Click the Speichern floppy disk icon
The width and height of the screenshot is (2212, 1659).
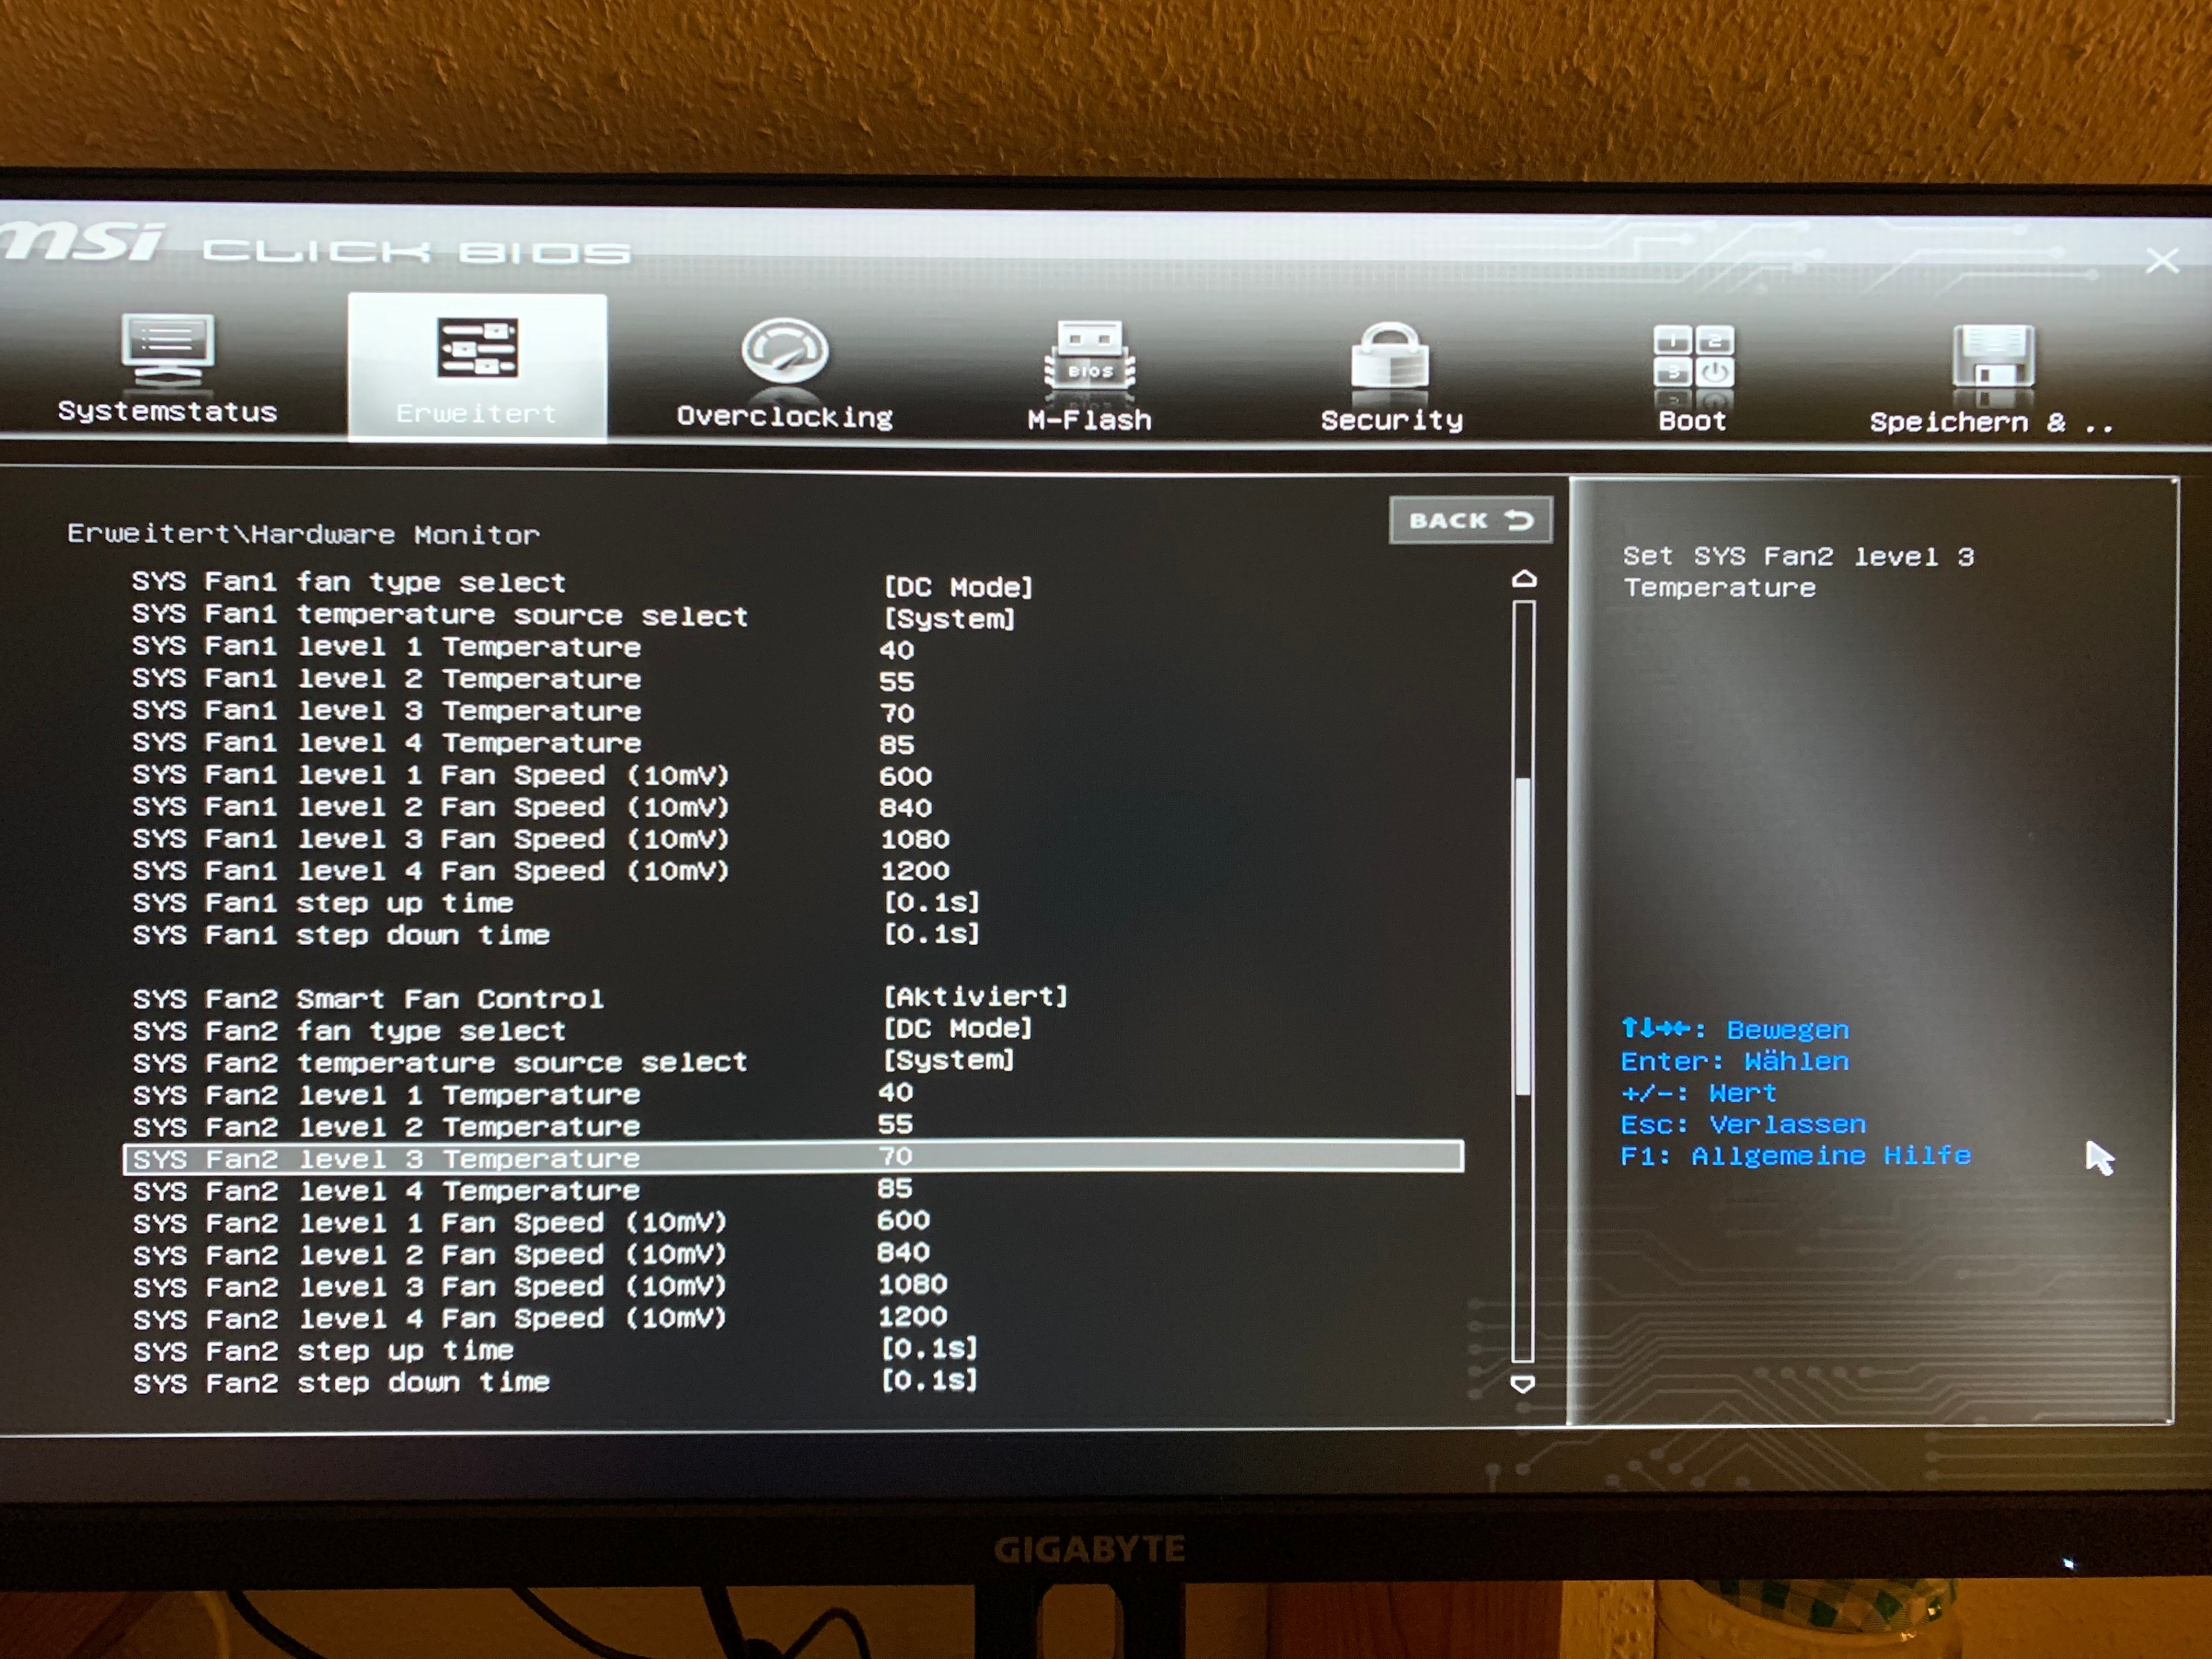coord(1992,357)
